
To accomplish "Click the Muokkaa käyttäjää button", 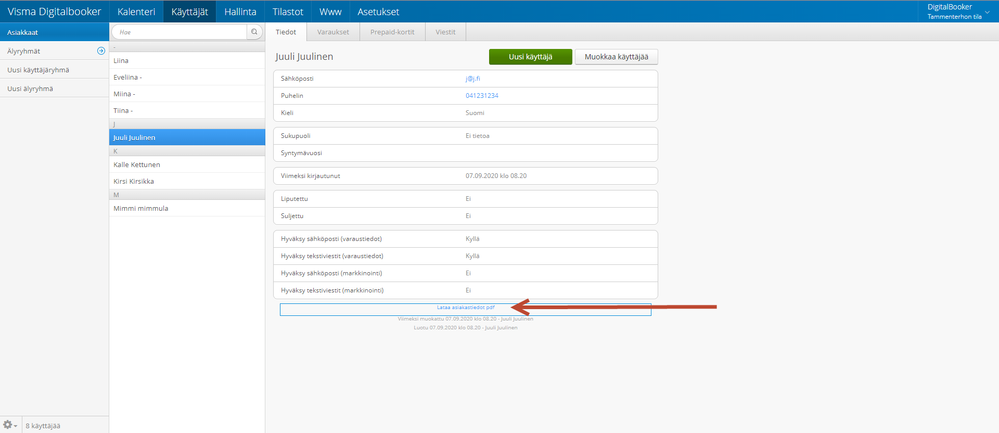I will [x=616, y=57].
